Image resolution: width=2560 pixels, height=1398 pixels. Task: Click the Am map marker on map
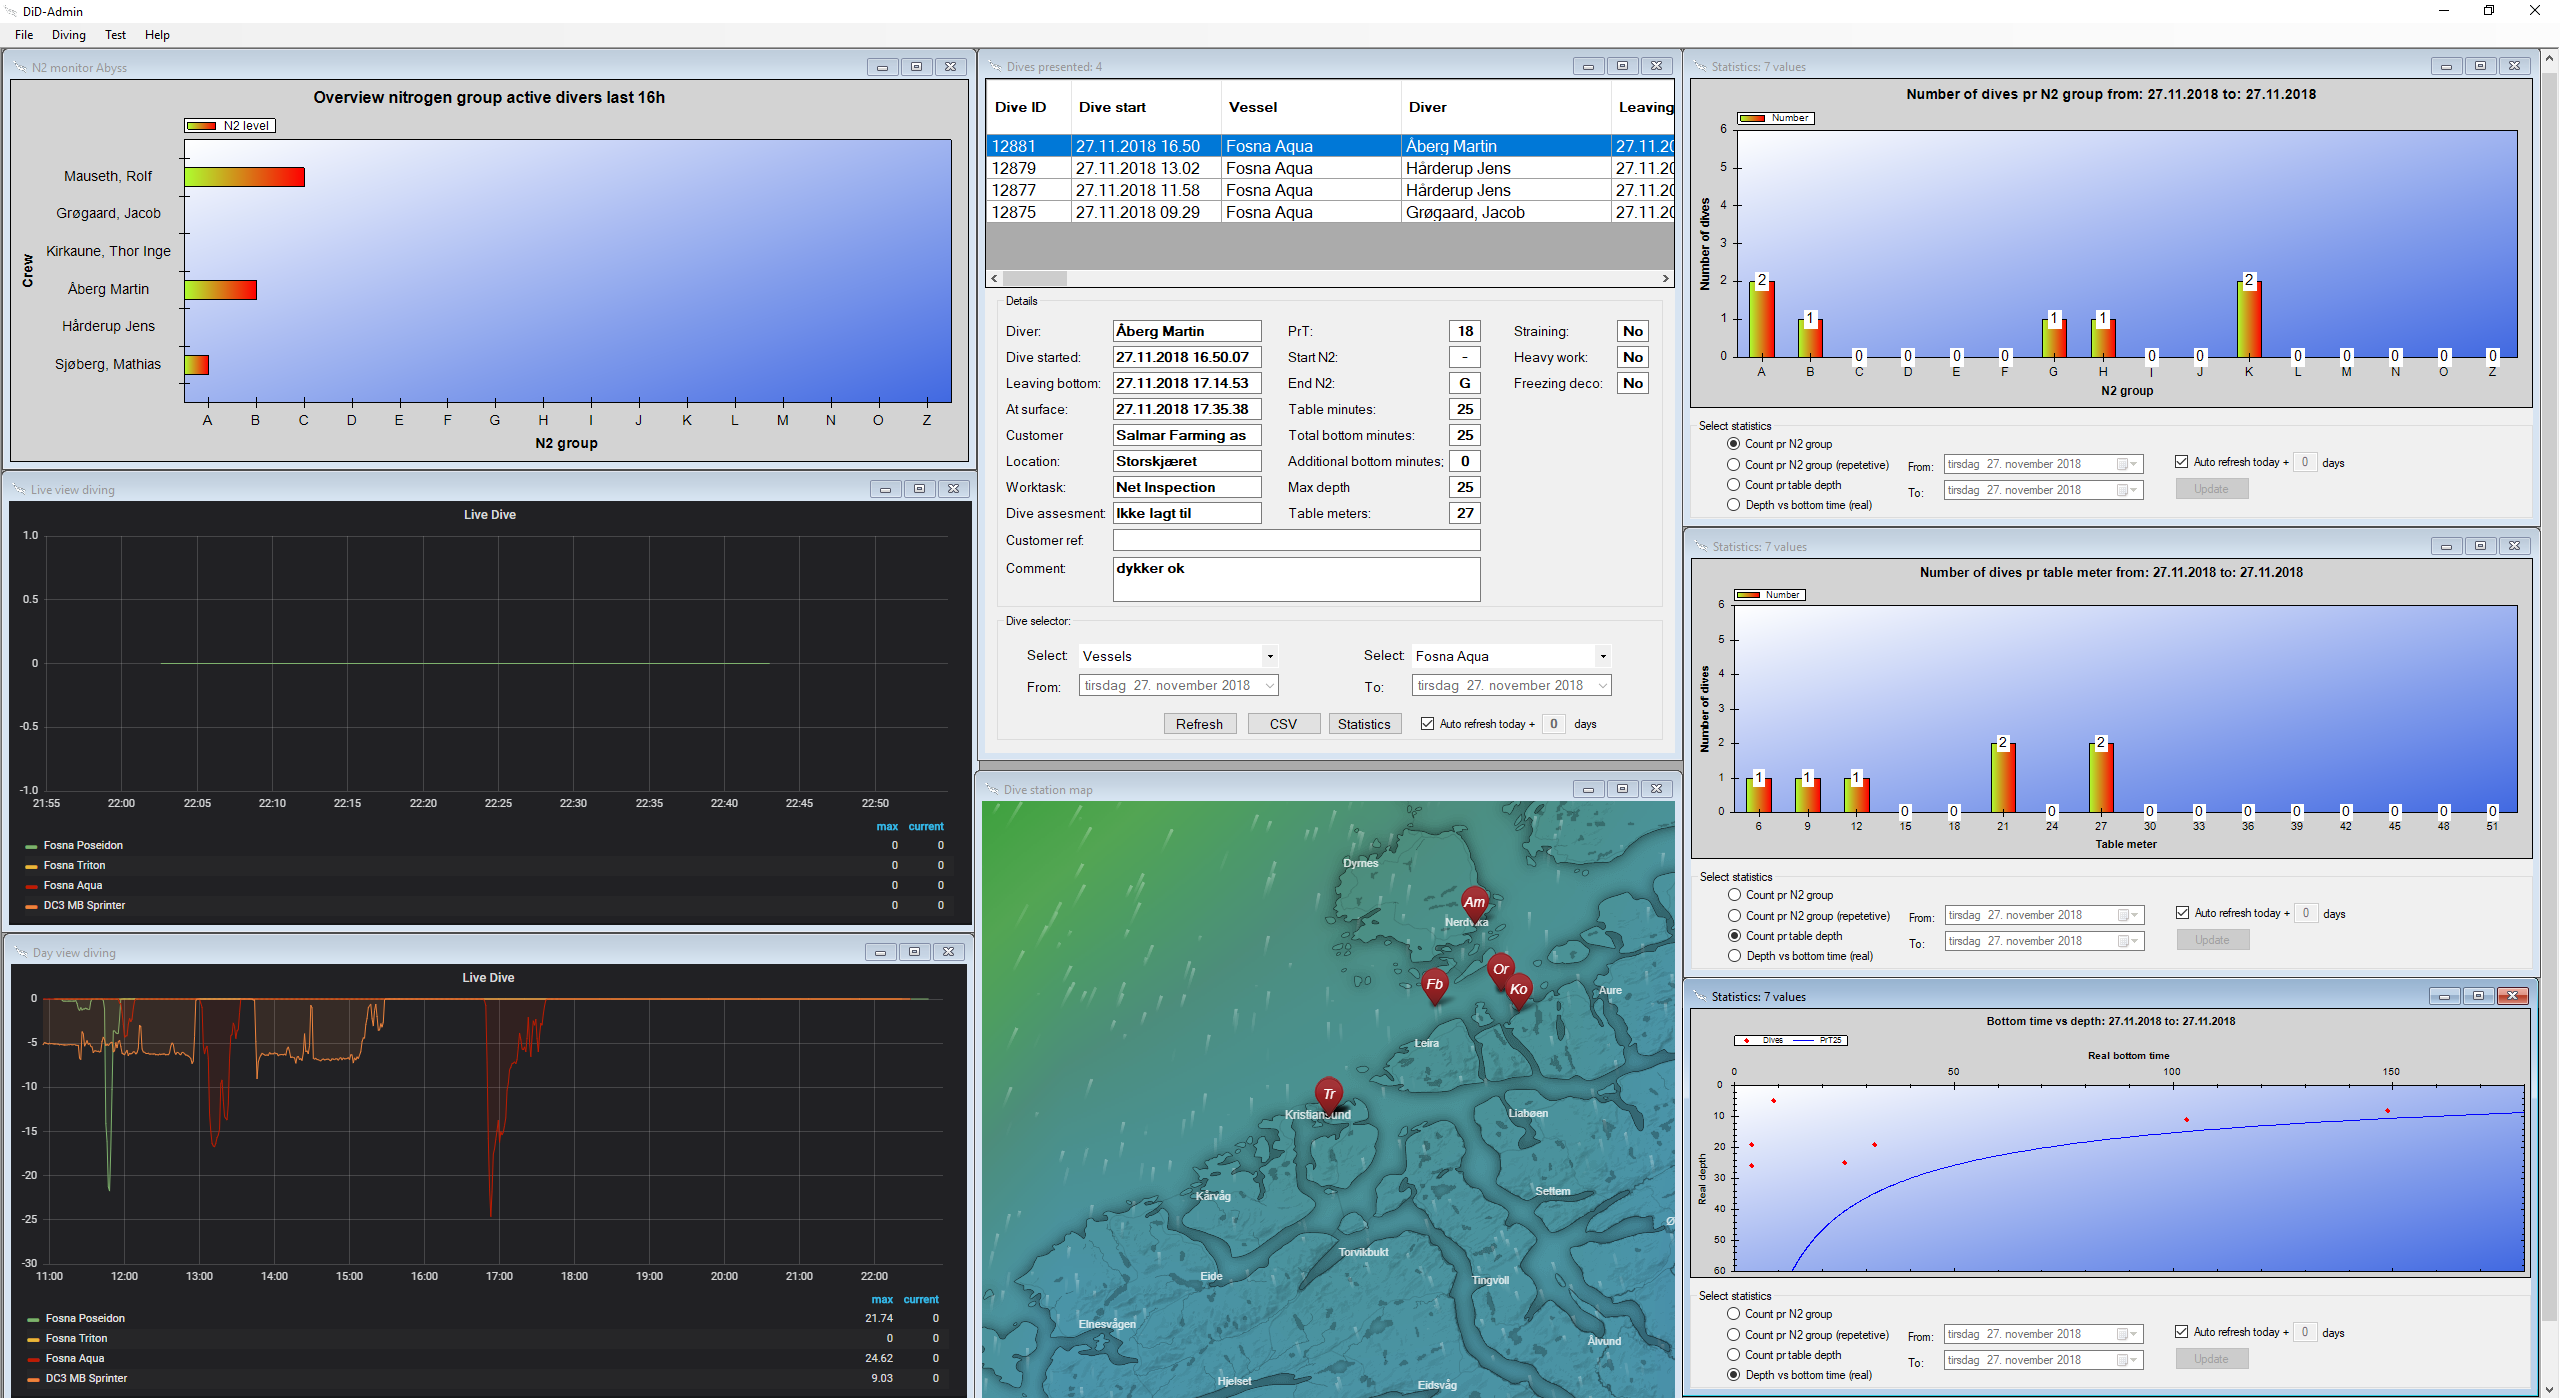(x=1474, y=902)
